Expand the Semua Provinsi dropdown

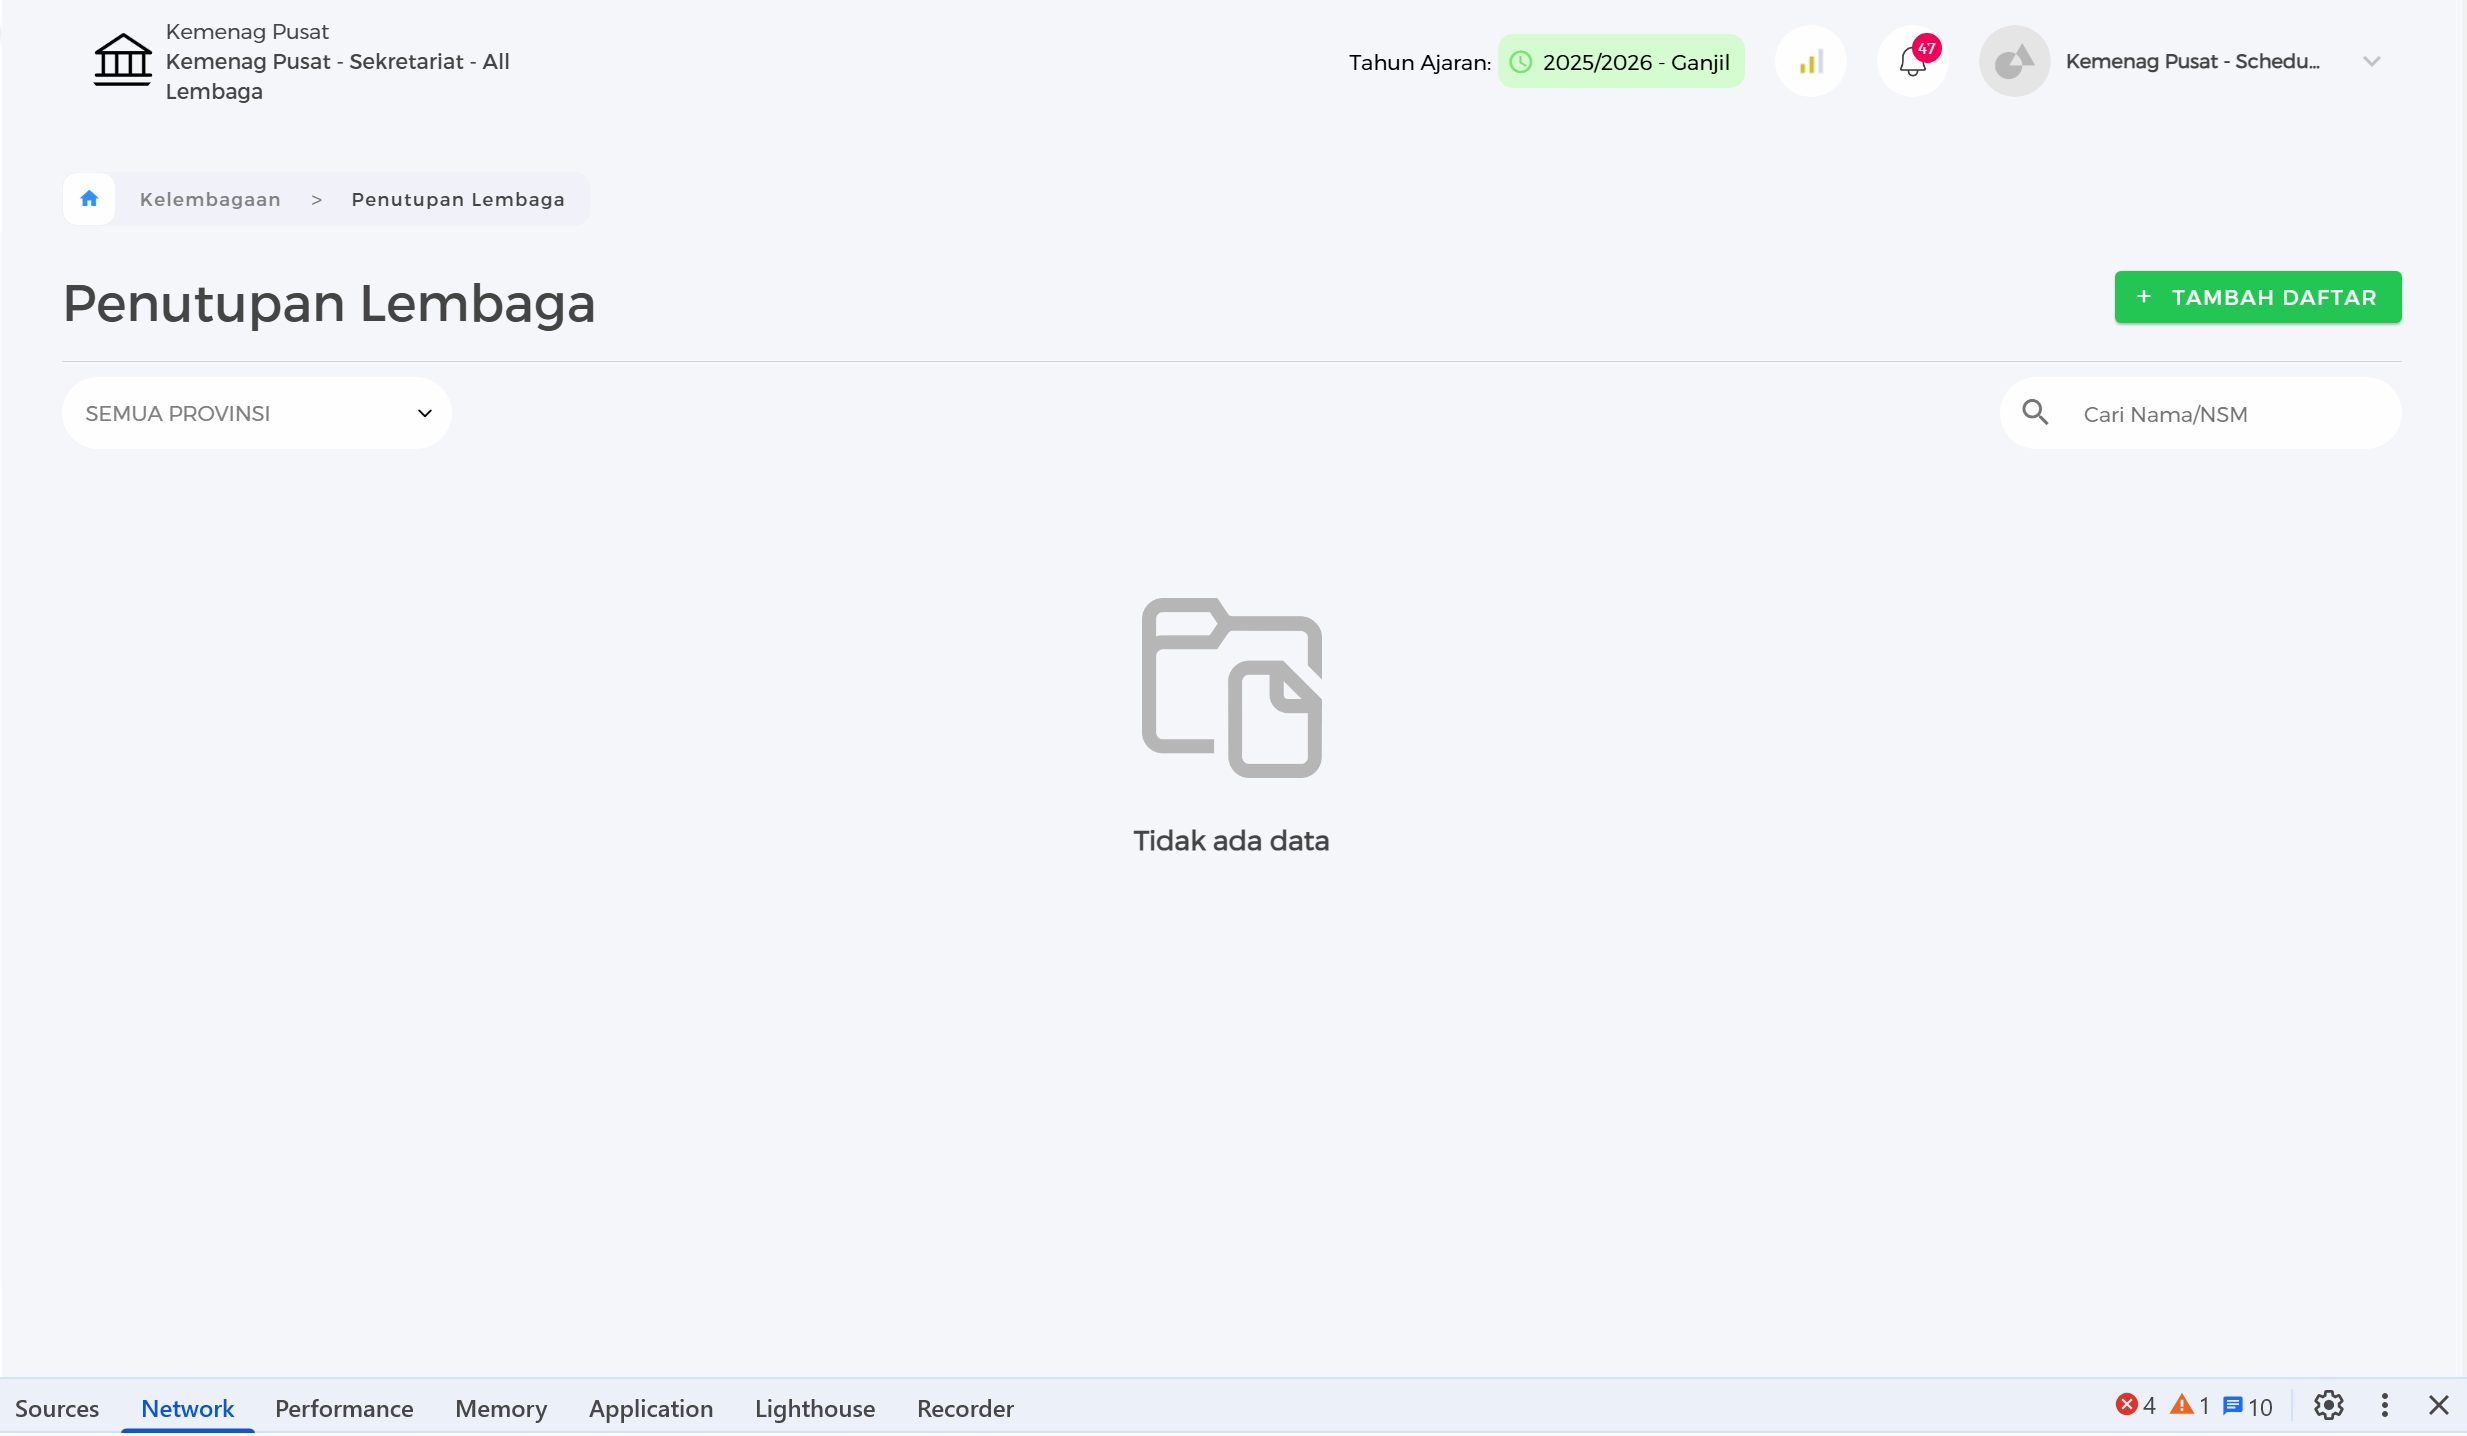click(256, 413)
